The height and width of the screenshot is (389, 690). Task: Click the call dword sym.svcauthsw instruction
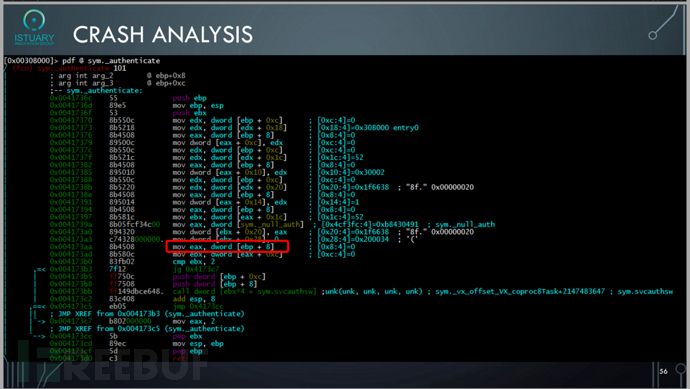[244, 291]
